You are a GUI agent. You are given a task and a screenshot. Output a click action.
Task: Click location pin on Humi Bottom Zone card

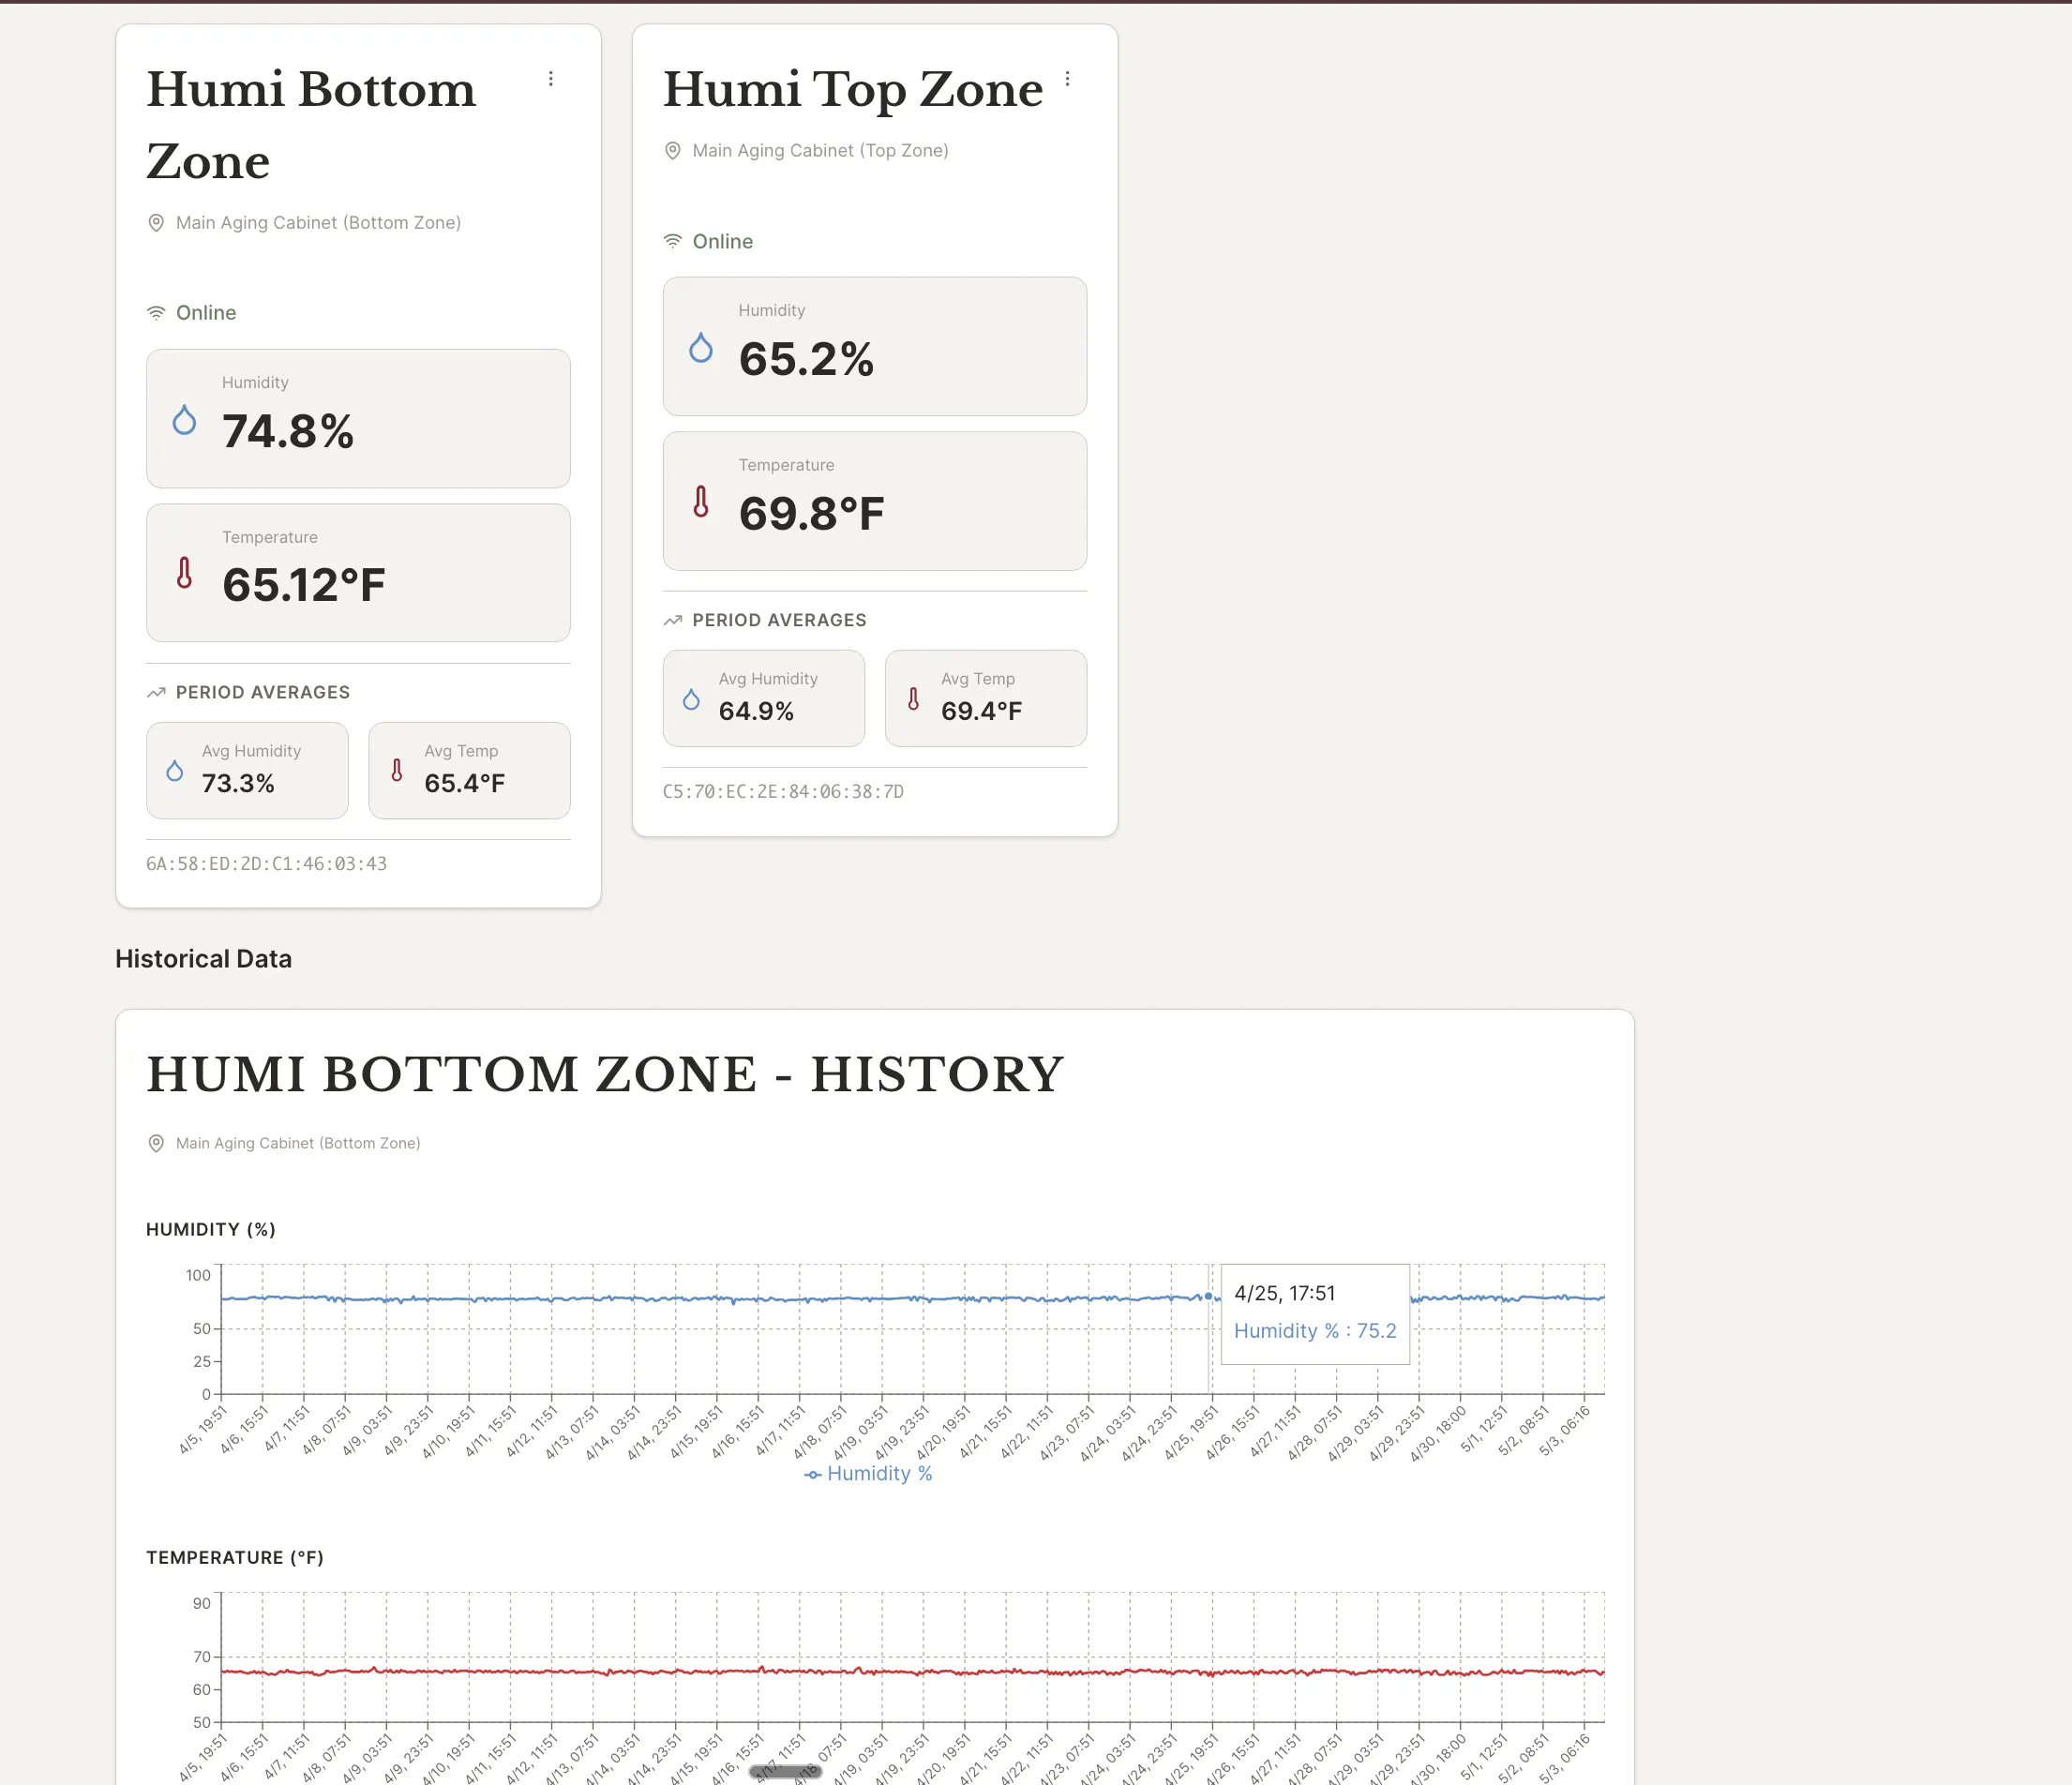point(156,223)
